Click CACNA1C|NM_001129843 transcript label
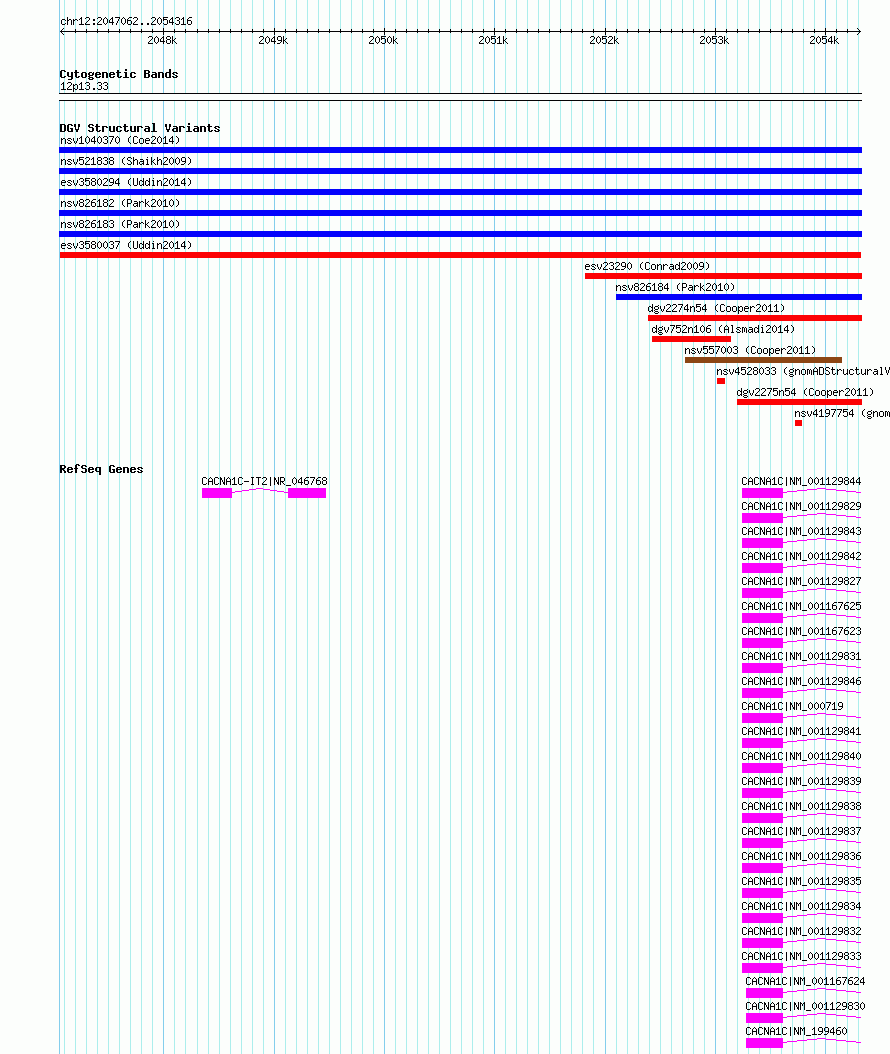The image size is (890, 1054). 801,530
